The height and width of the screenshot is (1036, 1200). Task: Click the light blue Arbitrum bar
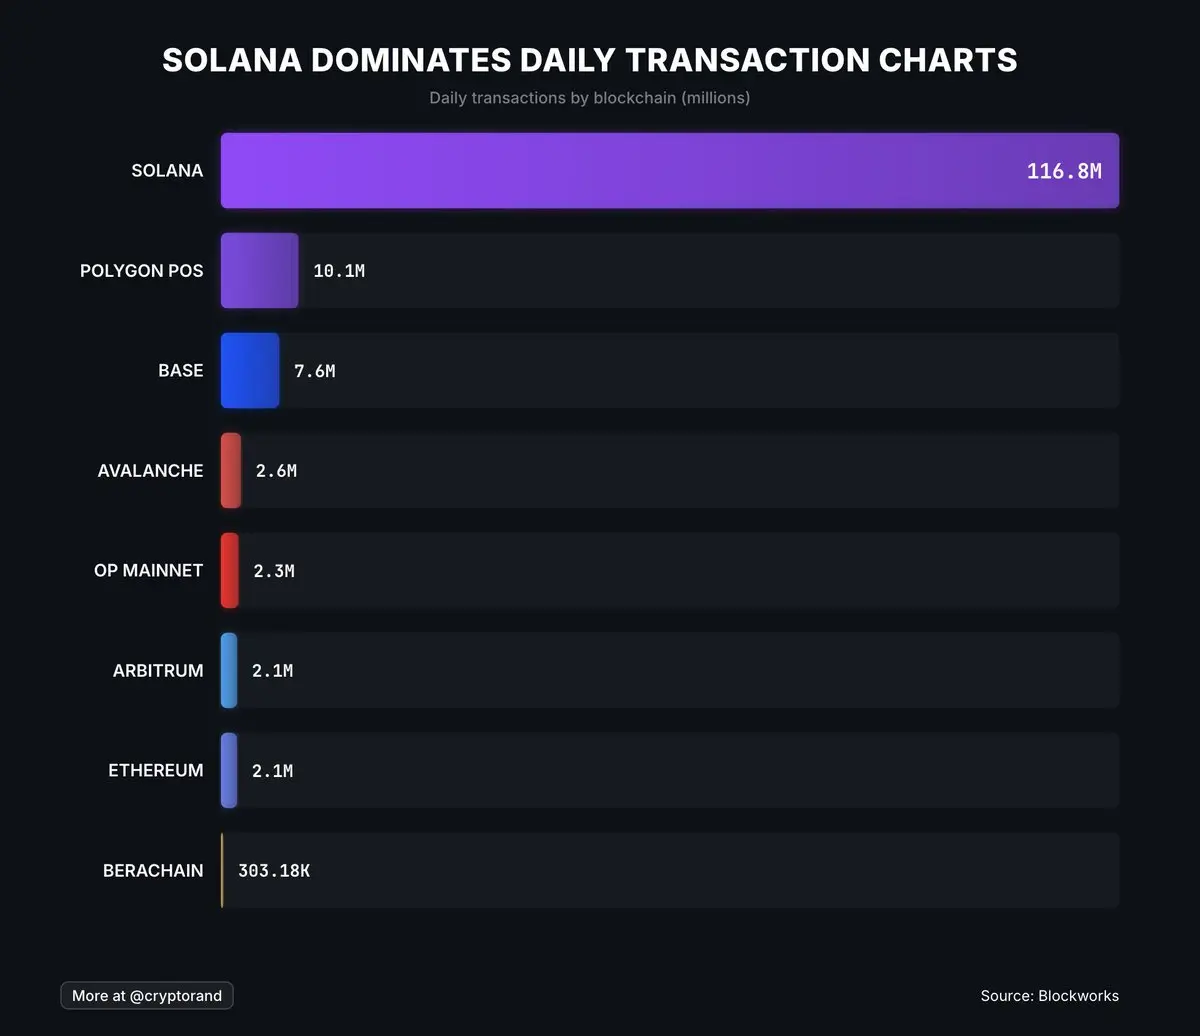pos(229,671)
